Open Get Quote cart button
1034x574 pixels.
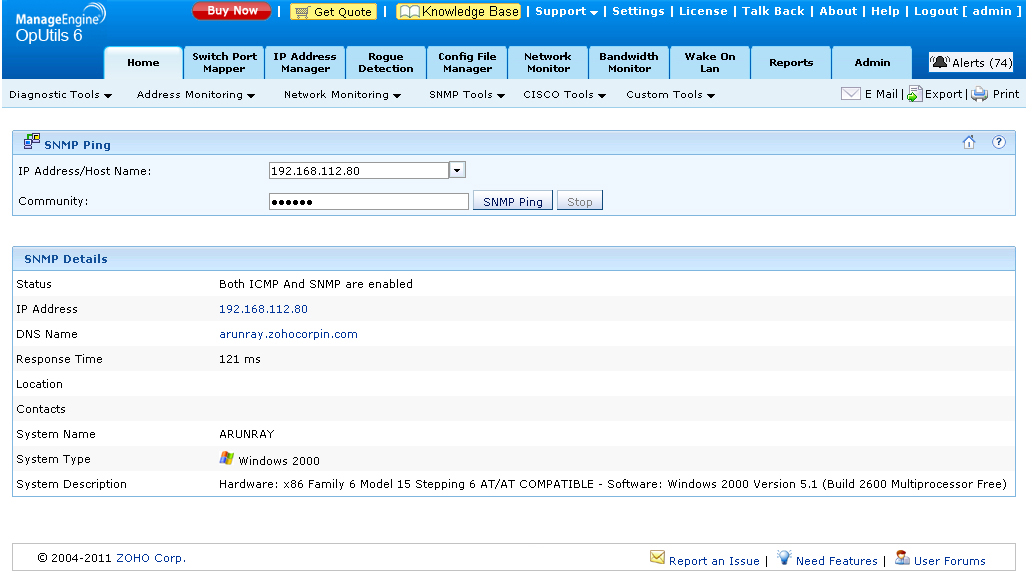pos(334,12)
